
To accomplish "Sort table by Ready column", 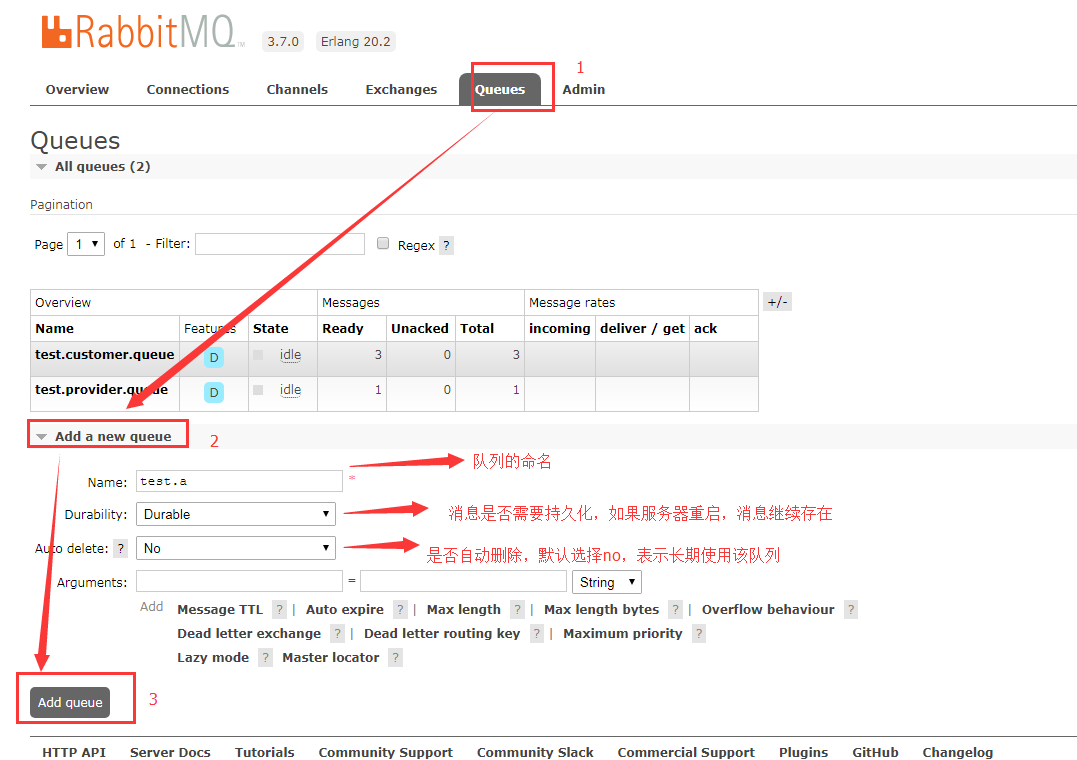I will point(343,328).
